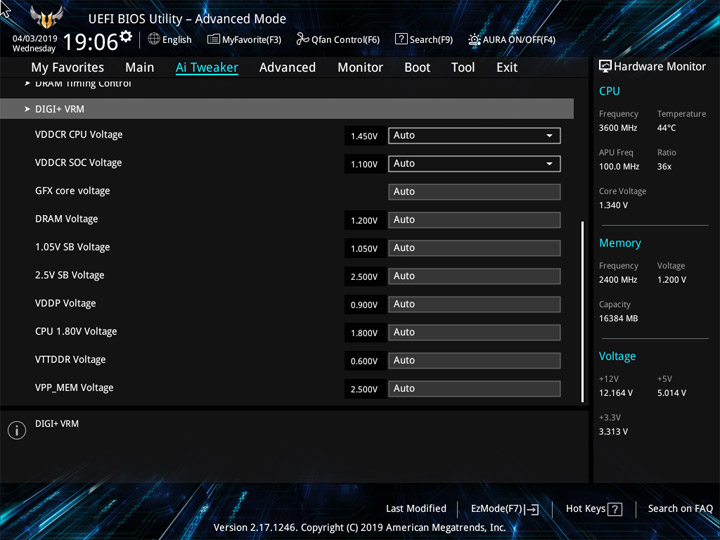
Task: Click the 1.340 V core voltage reading
Action: [613, 205]
